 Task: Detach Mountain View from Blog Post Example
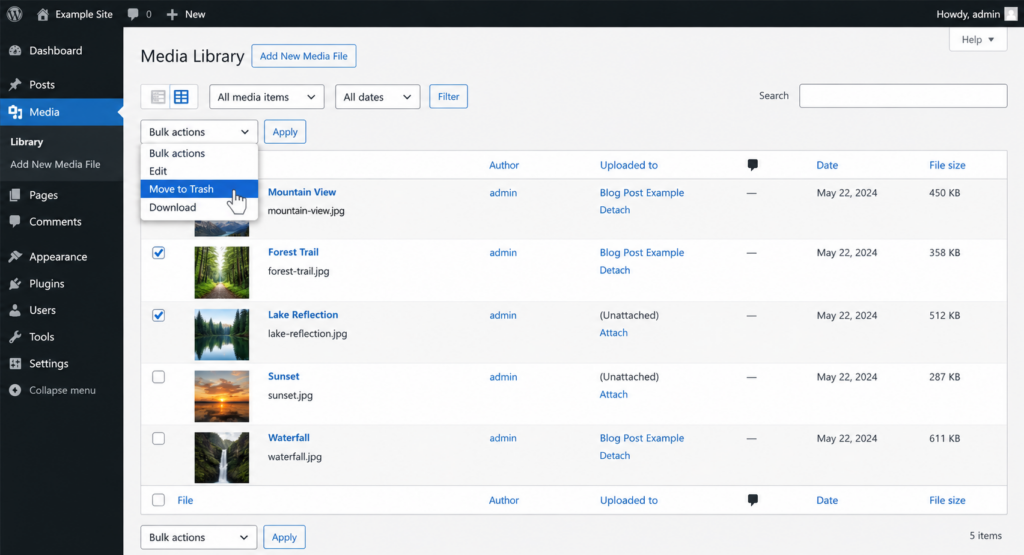point(615,210)
